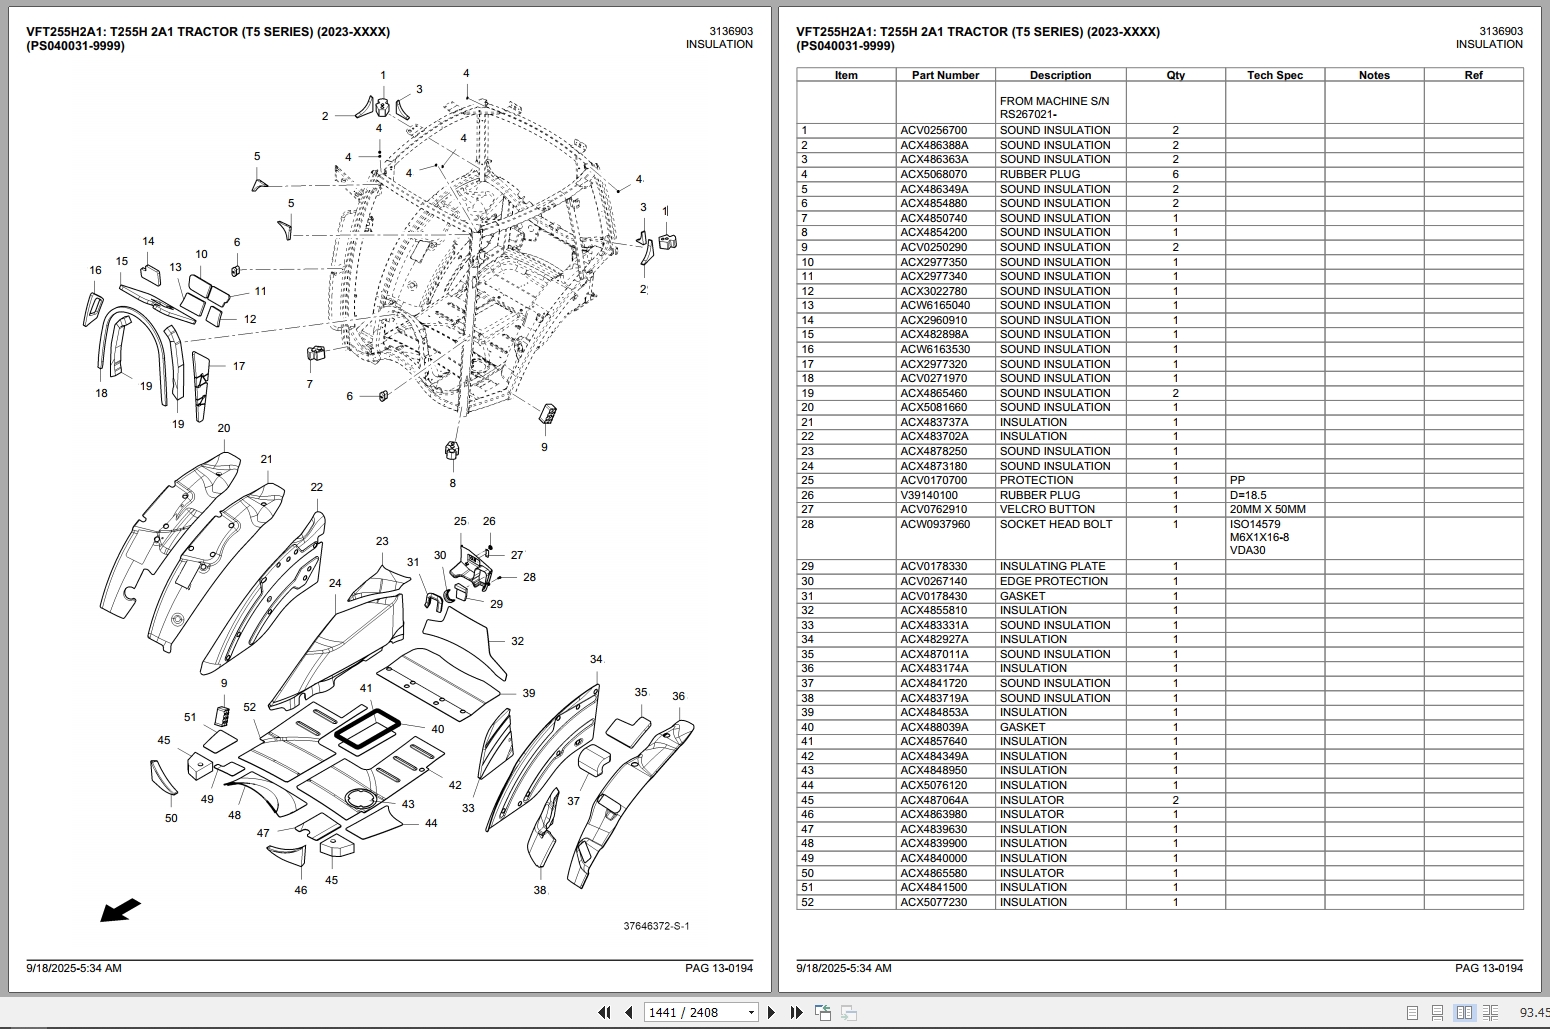
Task: Go to the previous page
Action: coord(628,1012)
